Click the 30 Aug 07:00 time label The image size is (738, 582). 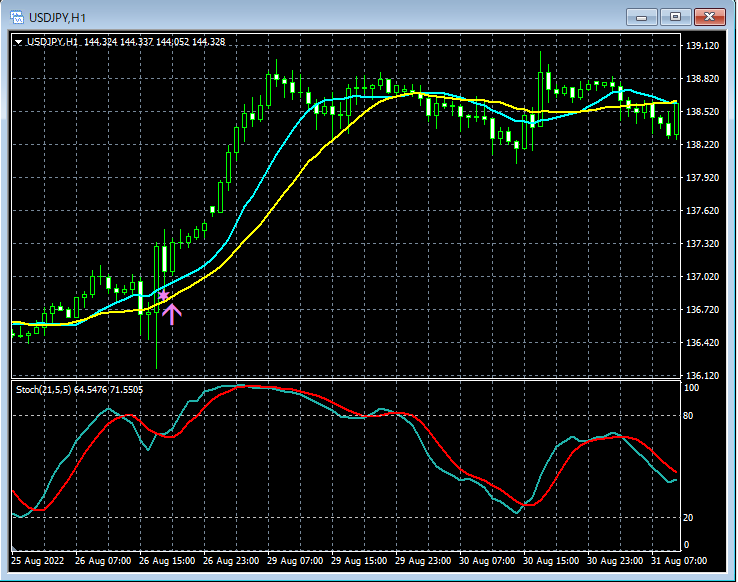coord(487,560)
